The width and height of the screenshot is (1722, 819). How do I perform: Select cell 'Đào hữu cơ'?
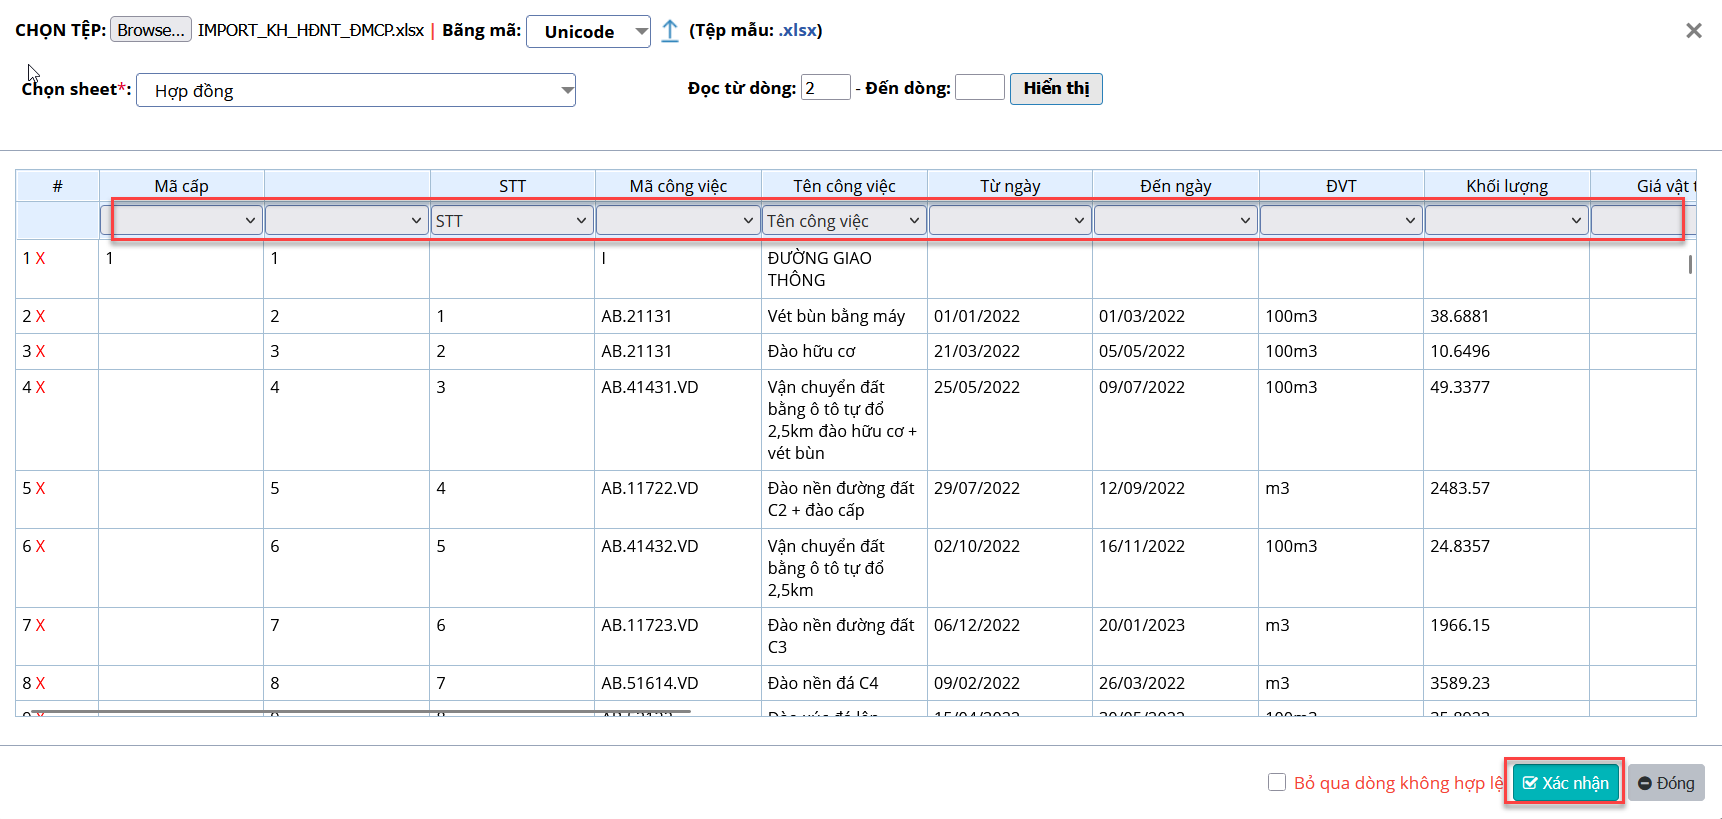pos(844,351)
